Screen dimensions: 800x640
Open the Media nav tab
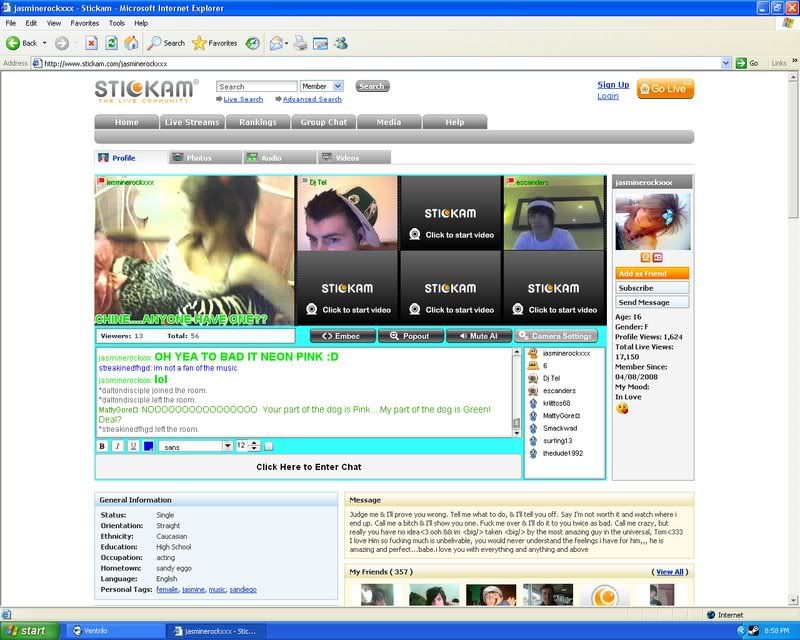pos(389,122)
